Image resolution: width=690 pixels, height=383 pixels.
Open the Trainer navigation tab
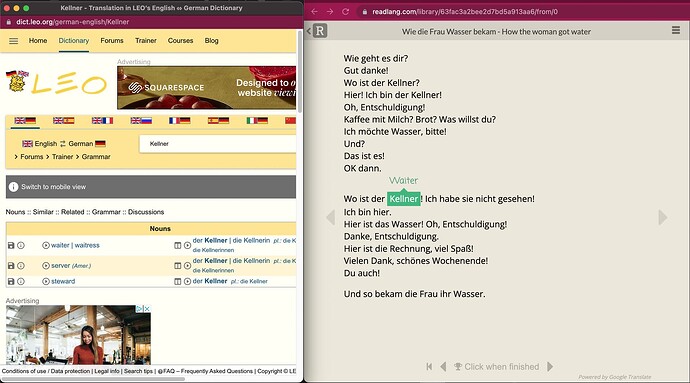[x=146, y=41]
